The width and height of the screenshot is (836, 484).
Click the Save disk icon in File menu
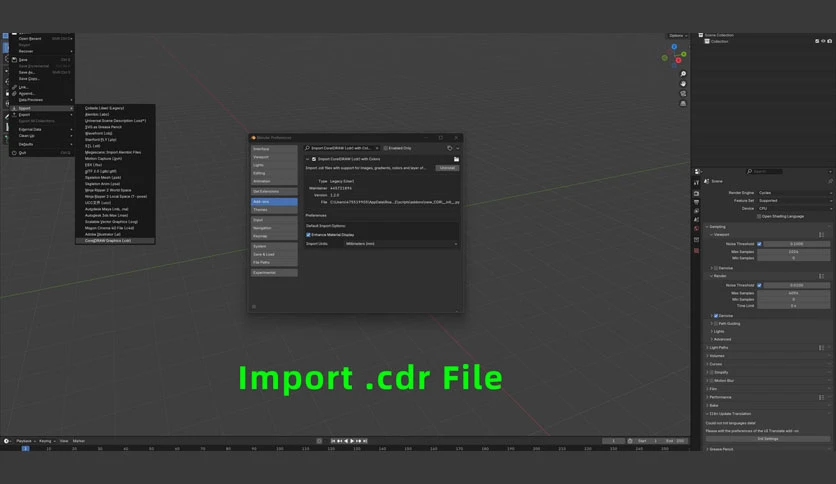click(14, 60)
